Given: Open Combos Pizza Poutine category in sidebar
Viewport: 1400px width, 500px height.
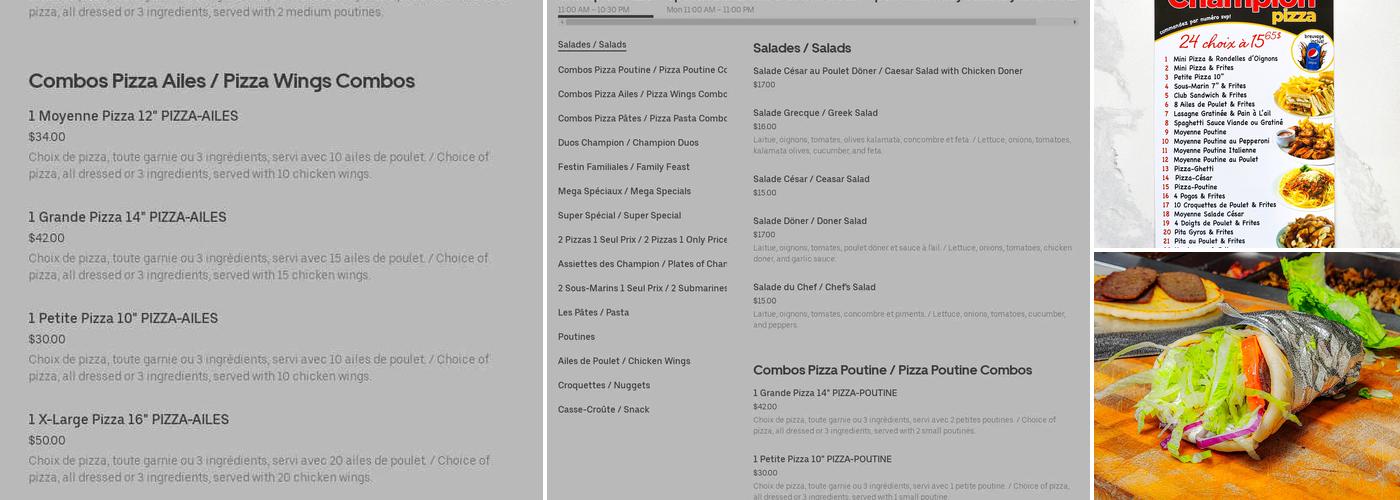Looking at the screenshot, I should (642, 70).
